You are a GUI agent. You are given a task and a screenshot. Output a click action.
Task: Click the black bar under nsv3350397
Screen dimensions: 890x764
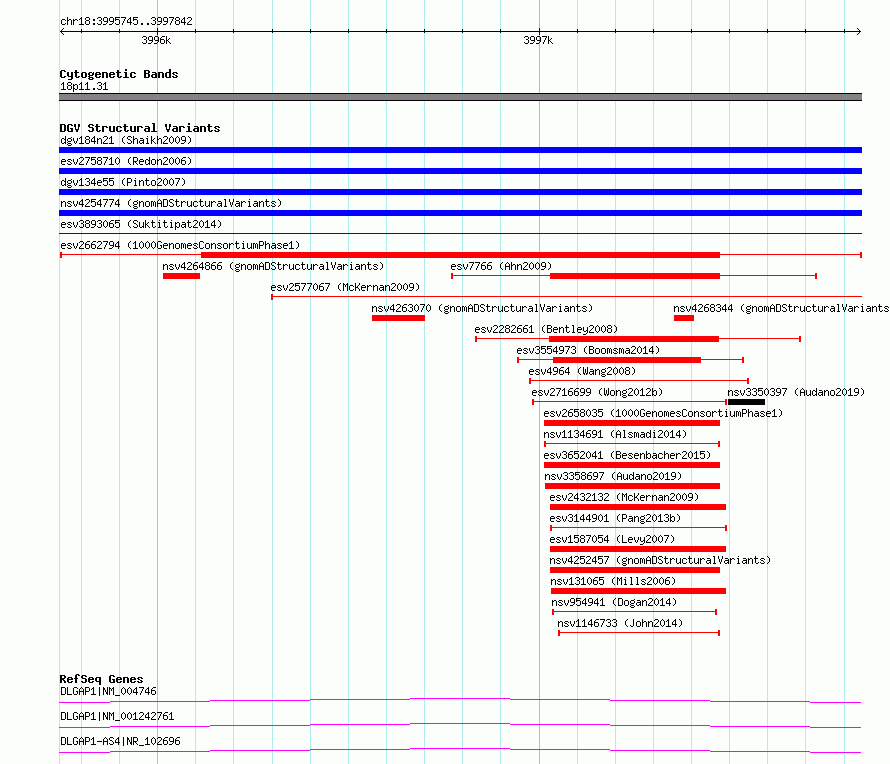pyautogui.click(x=746, y=402)
